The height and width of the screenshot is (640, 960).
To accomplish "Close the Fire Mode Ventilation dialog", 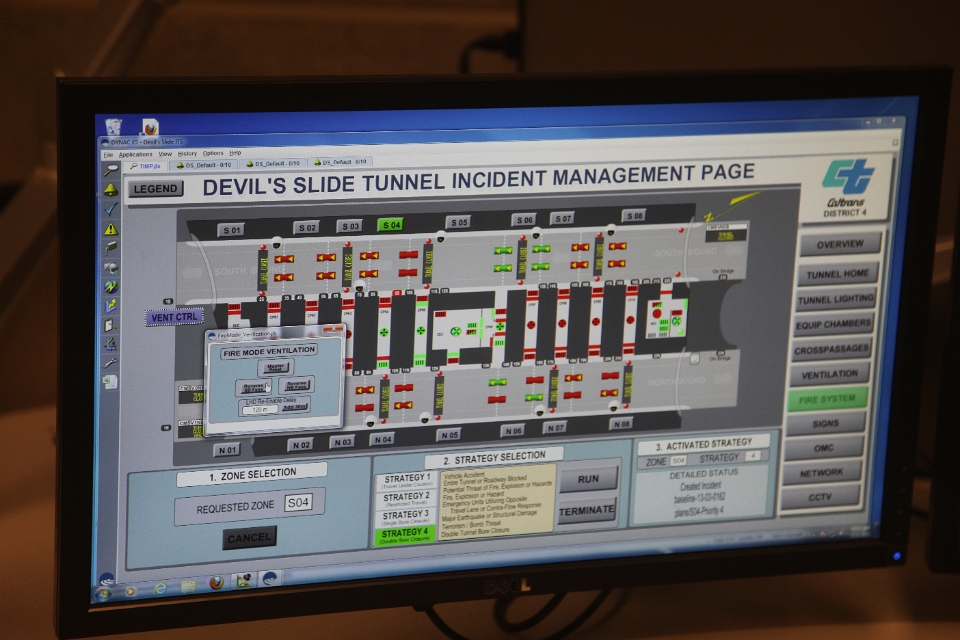I will [x=332, y=329].
